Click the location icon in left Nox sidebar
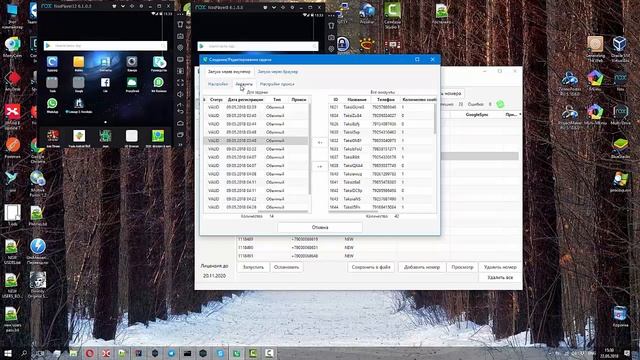Screen dimensions: 640x360 pyautogui.click(x=180, y=47)
